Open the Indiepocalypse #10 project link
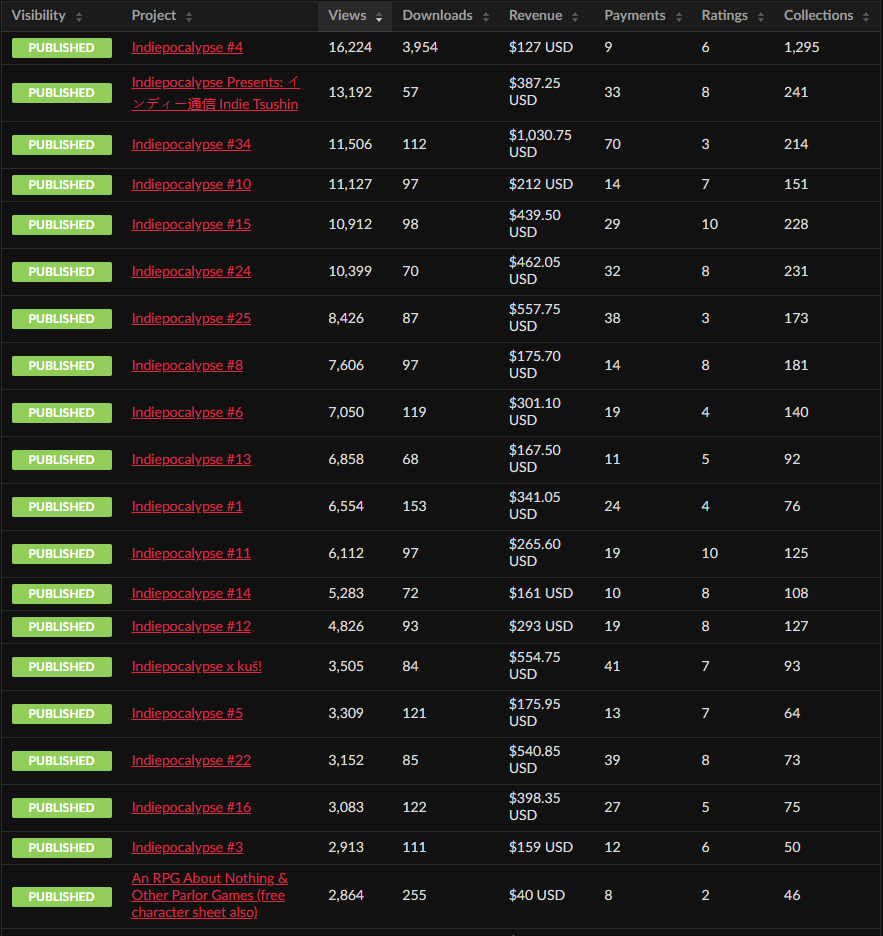This screenshot has height=936, width=883. [x=191, y=184]
